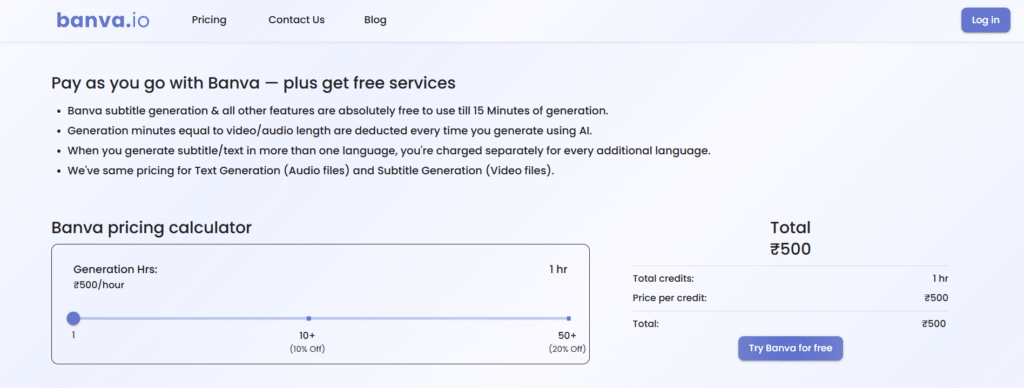
Task: Click the large ₹500 total heading amount
Action: (x=790, y=249)
